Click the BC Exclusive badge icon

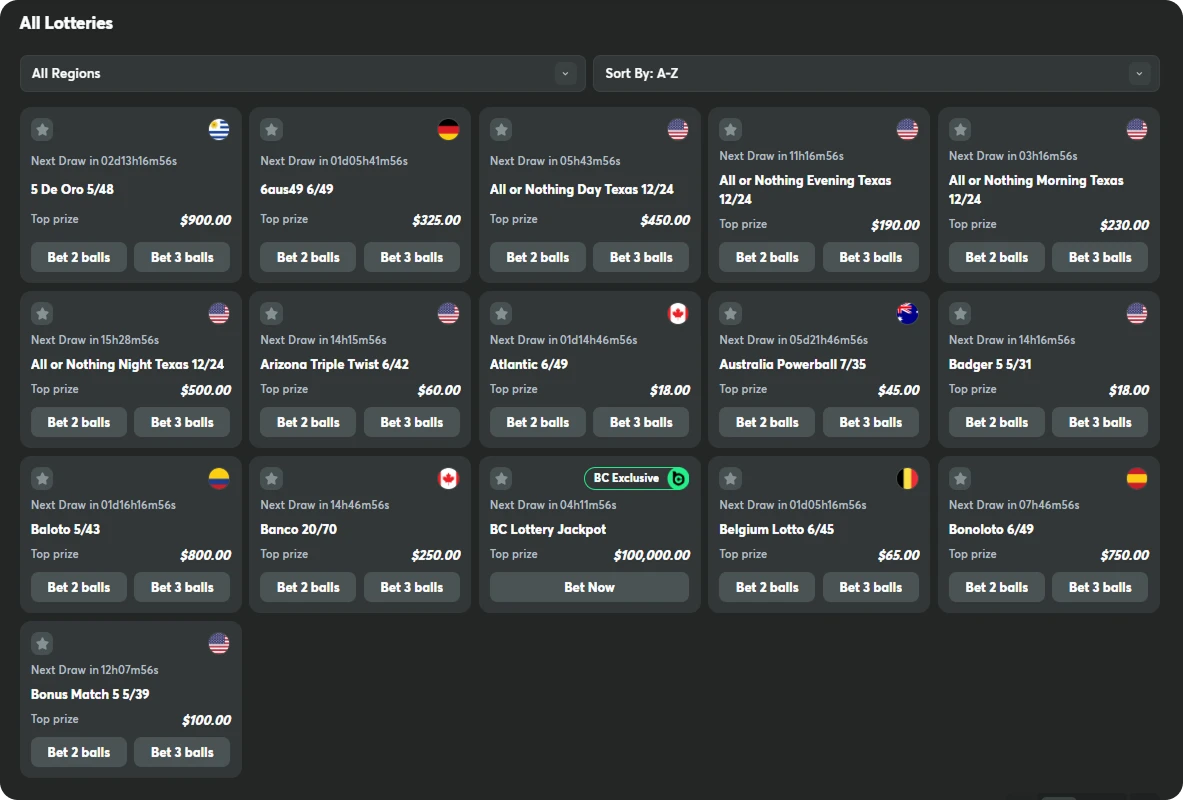coord(678,479)
